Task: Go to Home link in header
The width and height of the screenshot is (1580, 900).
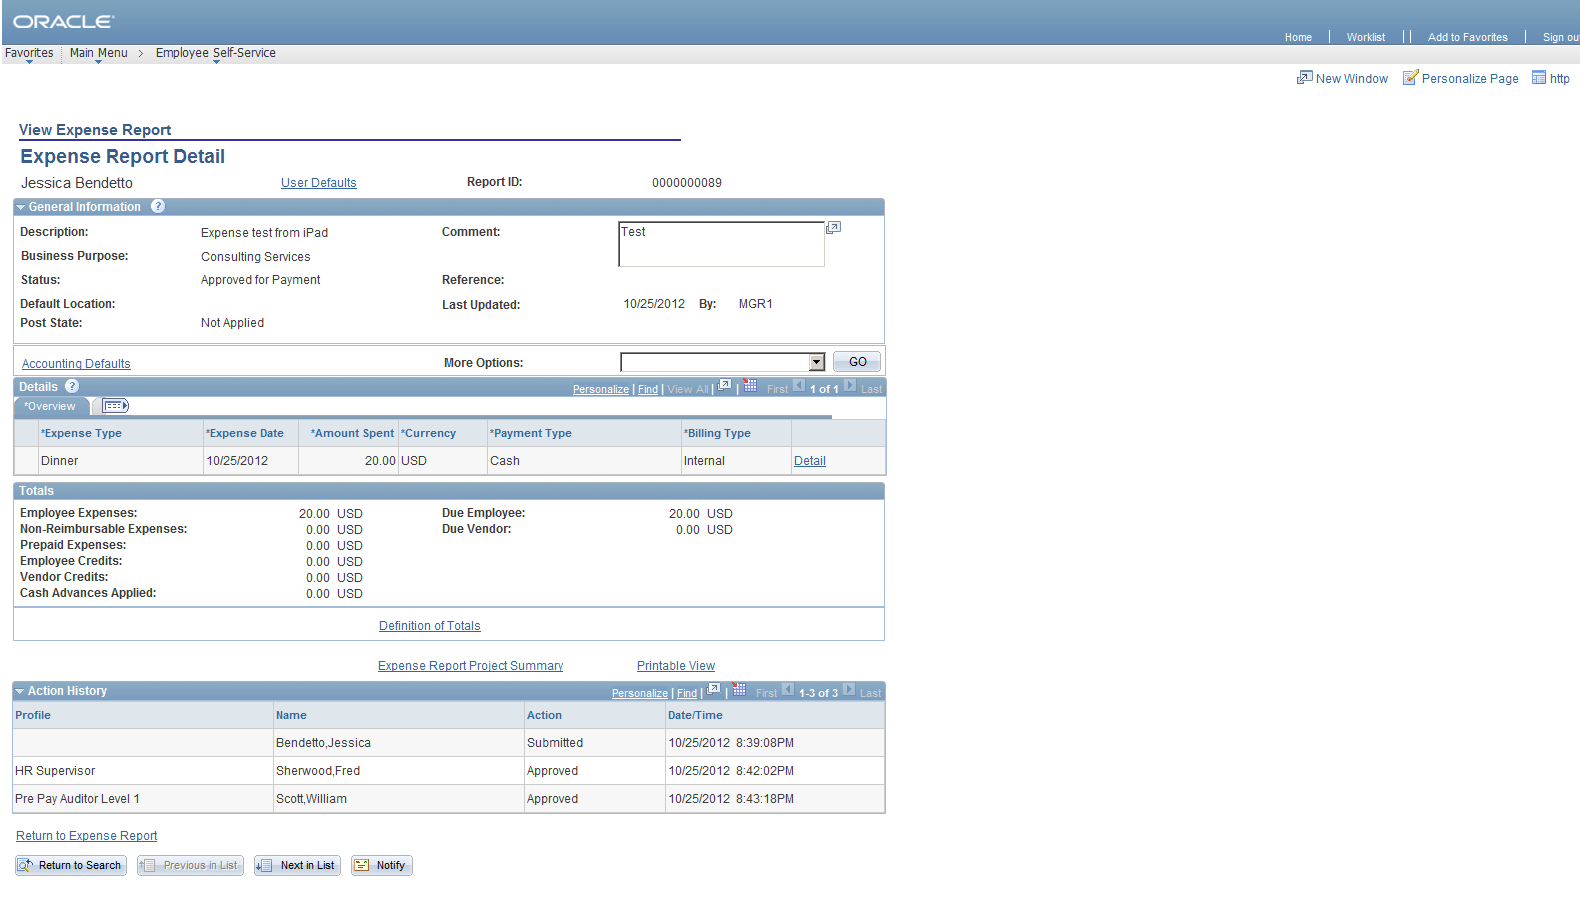Action: pos(1298,37)
